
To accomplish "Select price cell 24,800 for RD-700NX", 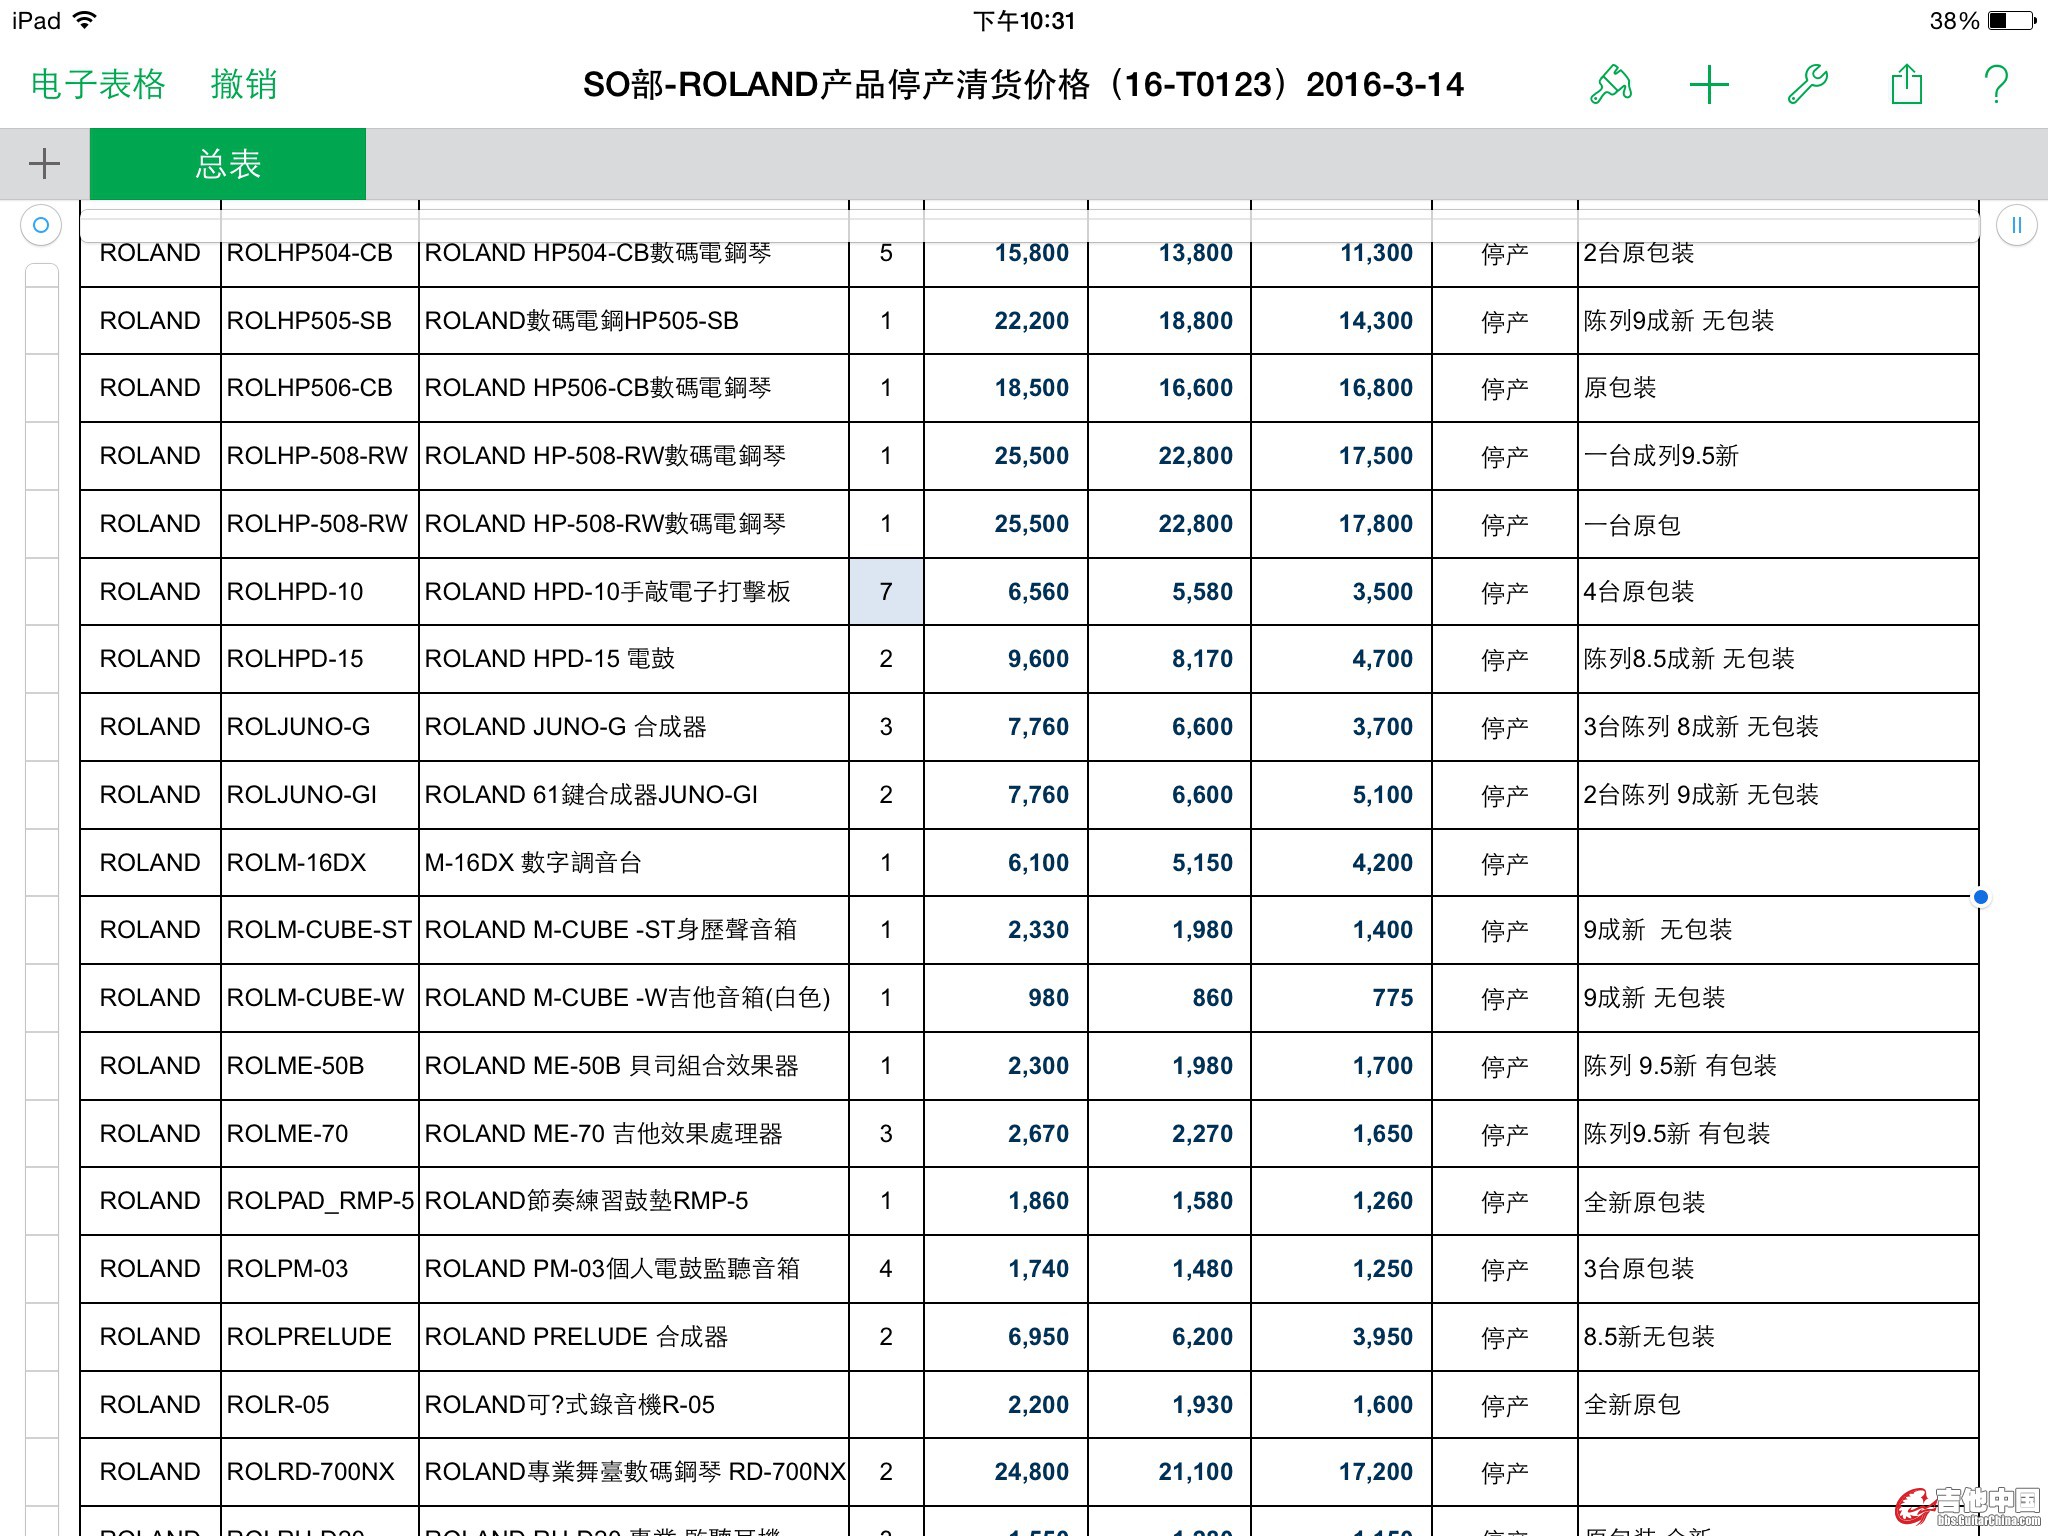I will coord(1006,1472).
